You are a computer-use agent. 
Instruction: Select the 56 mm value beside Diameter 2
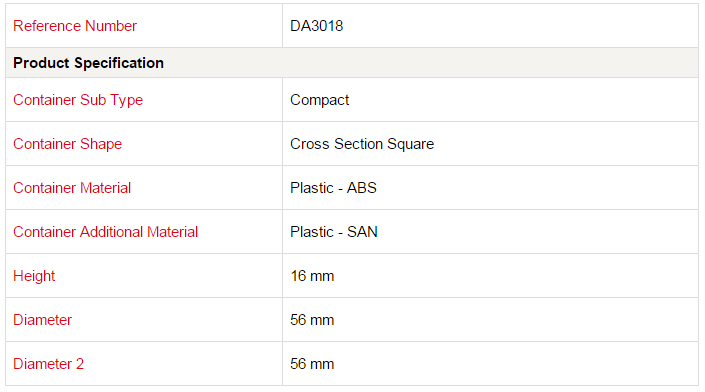tap(312, 364)
